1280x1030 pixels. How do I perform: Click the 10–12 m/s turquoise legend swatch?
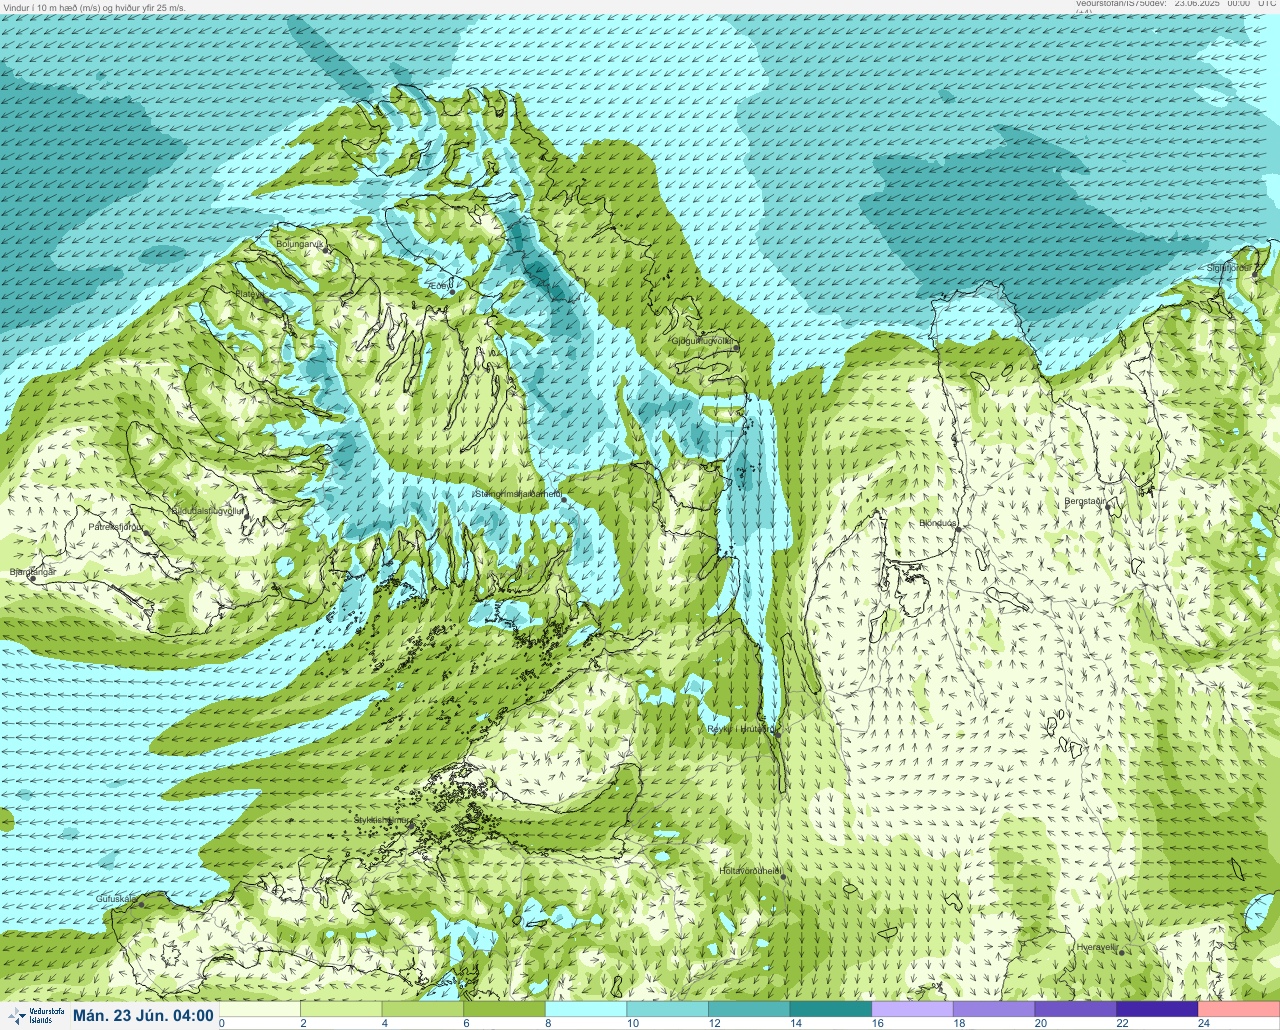pyautogui.click(x=668, y=1009)
